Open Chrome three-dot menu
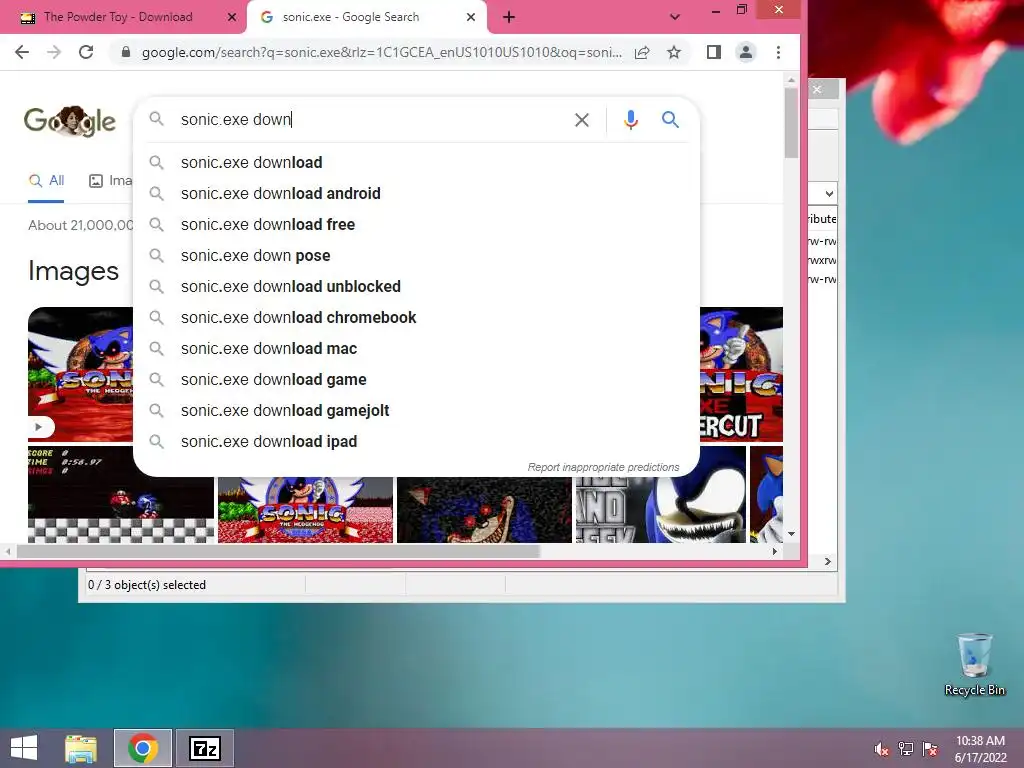Image resolution: width=1024 pixels, height=768 pixels. 778,52
